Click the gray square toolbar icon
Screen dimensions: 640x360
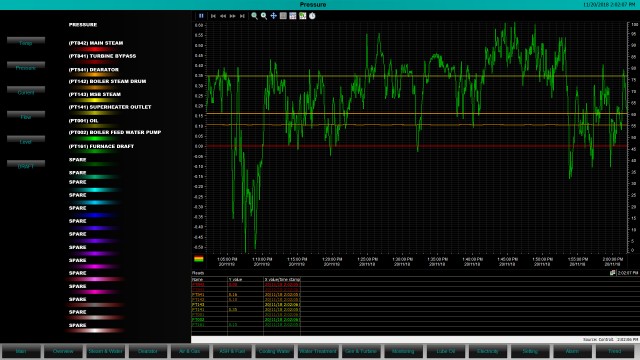(x=283, y=16)
